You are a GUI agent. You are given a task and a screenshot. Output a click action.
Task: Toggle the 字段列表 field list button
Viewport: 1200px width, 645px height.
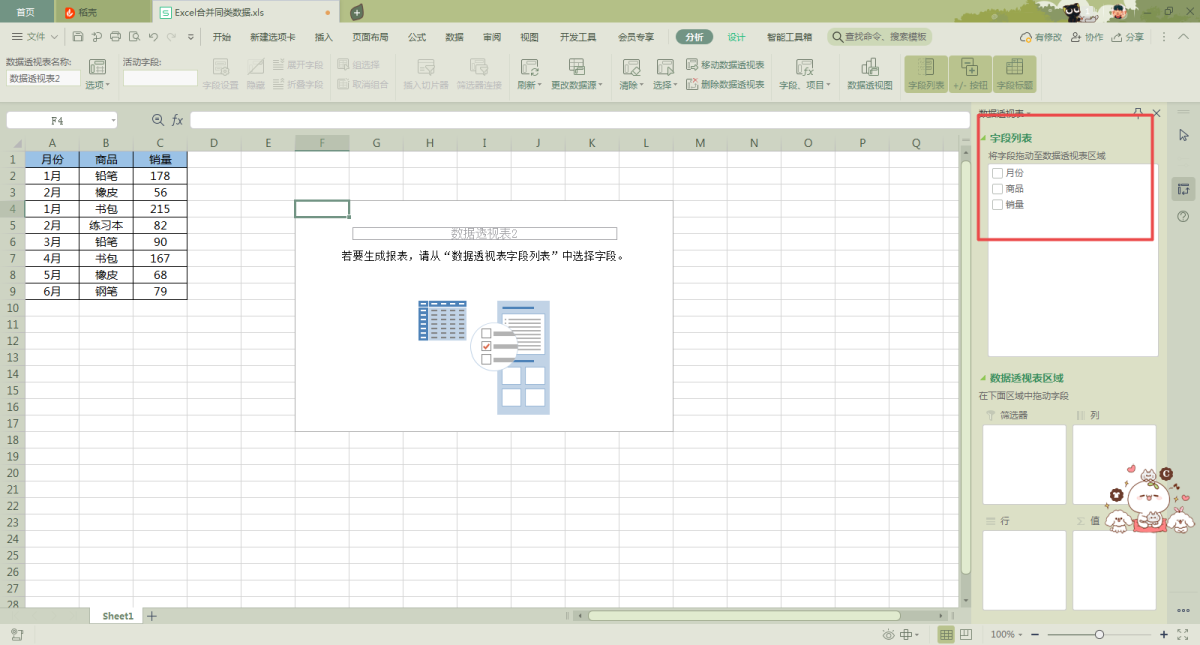click(925, 73)
